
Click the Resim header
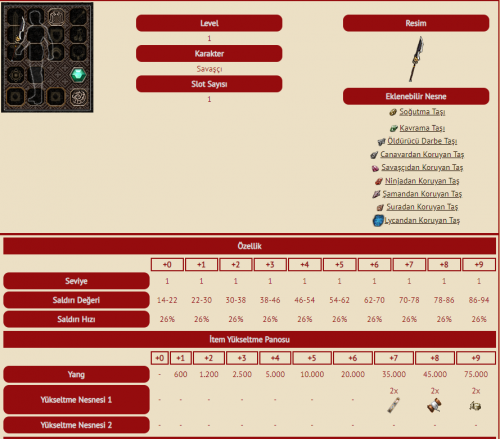(416, 23)
